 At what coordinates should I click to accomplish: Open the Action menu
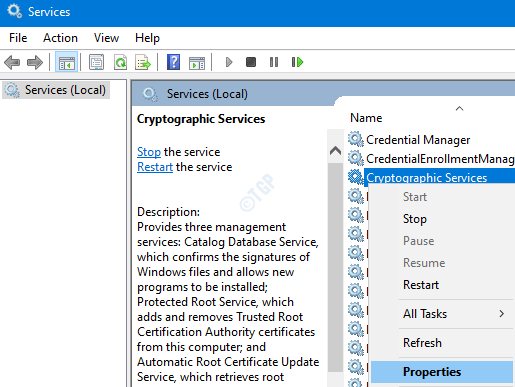coord(60,38)
